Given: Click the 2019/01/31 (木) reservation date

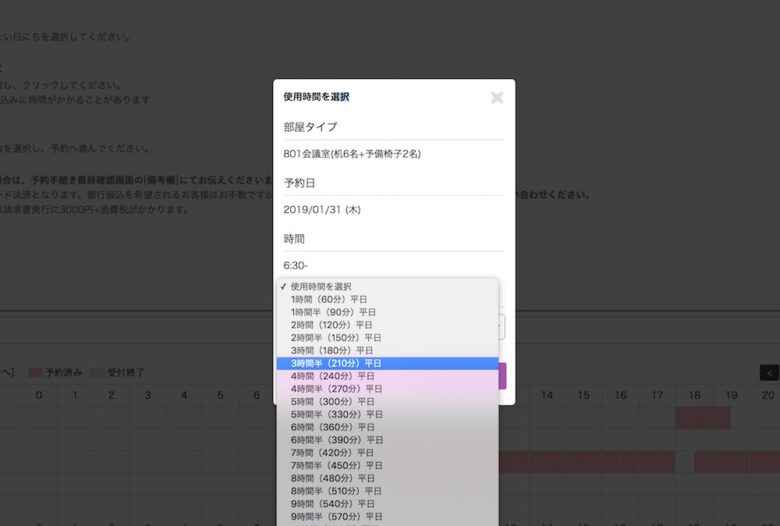Looking at the screenshot, I should tap(322, 210).
